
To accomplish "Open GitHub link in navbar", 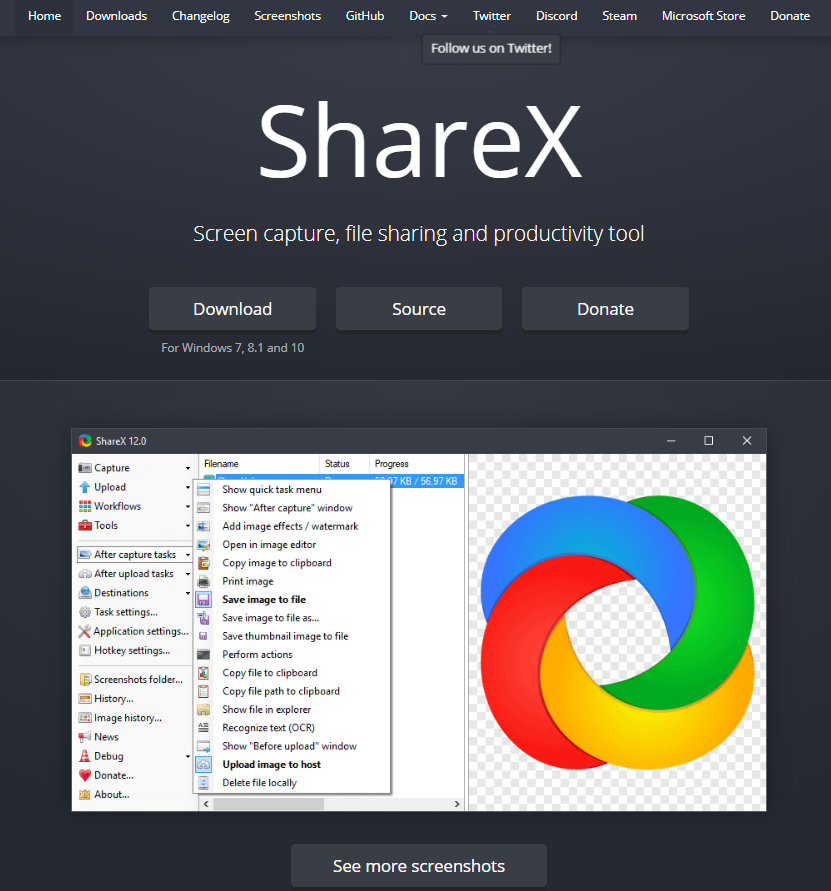I will pyautogui.click(x=365, y=16).
